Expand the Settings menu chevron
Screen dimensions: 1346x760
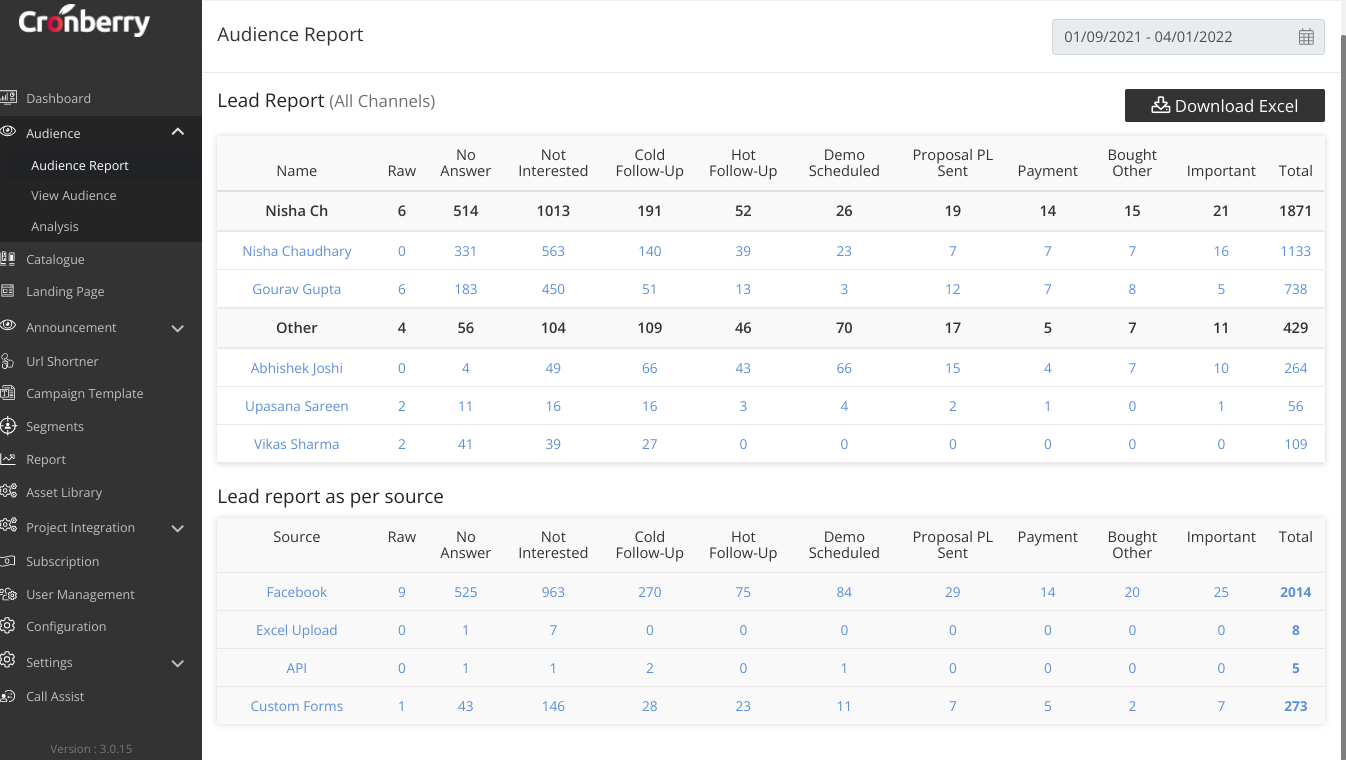click(x=178, y=663)
